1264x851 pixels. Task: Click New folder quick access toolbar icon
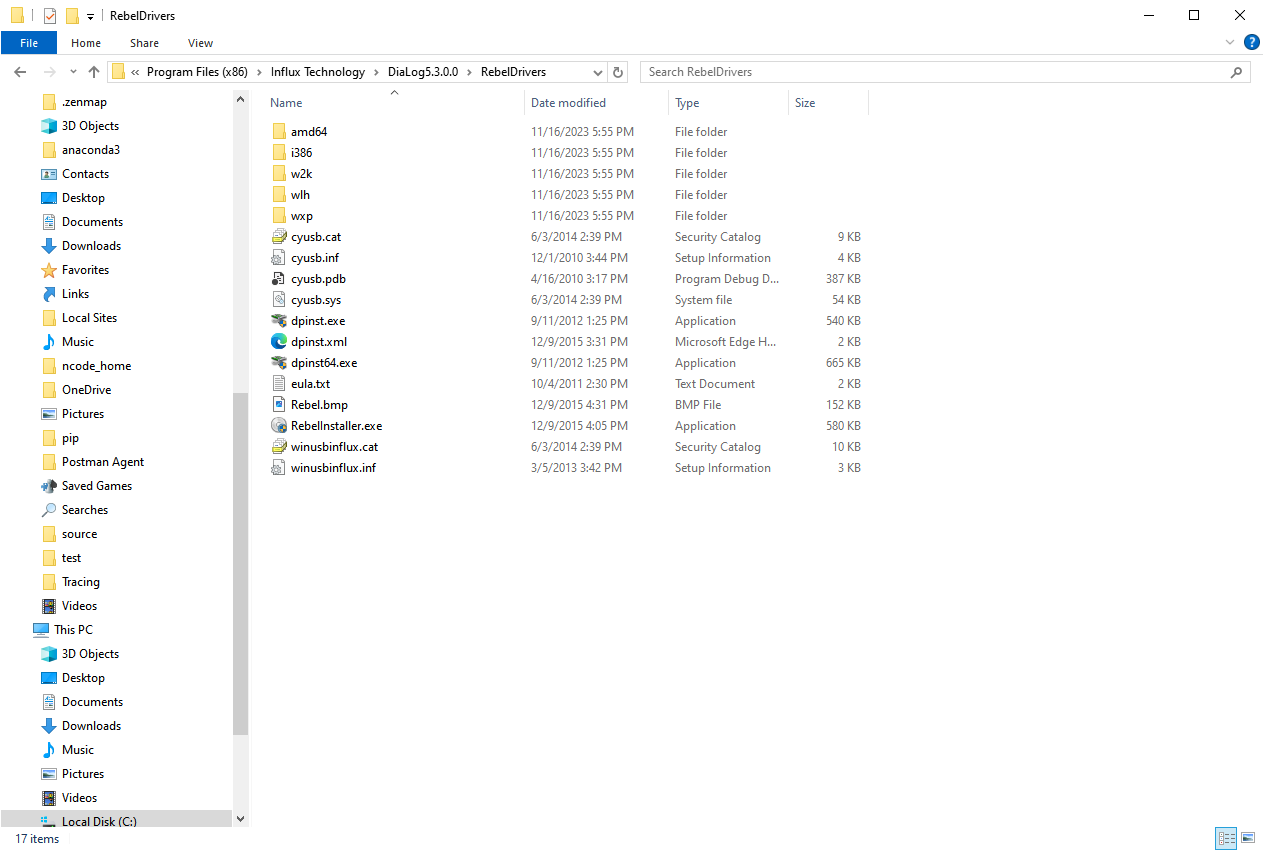(72, 16)
